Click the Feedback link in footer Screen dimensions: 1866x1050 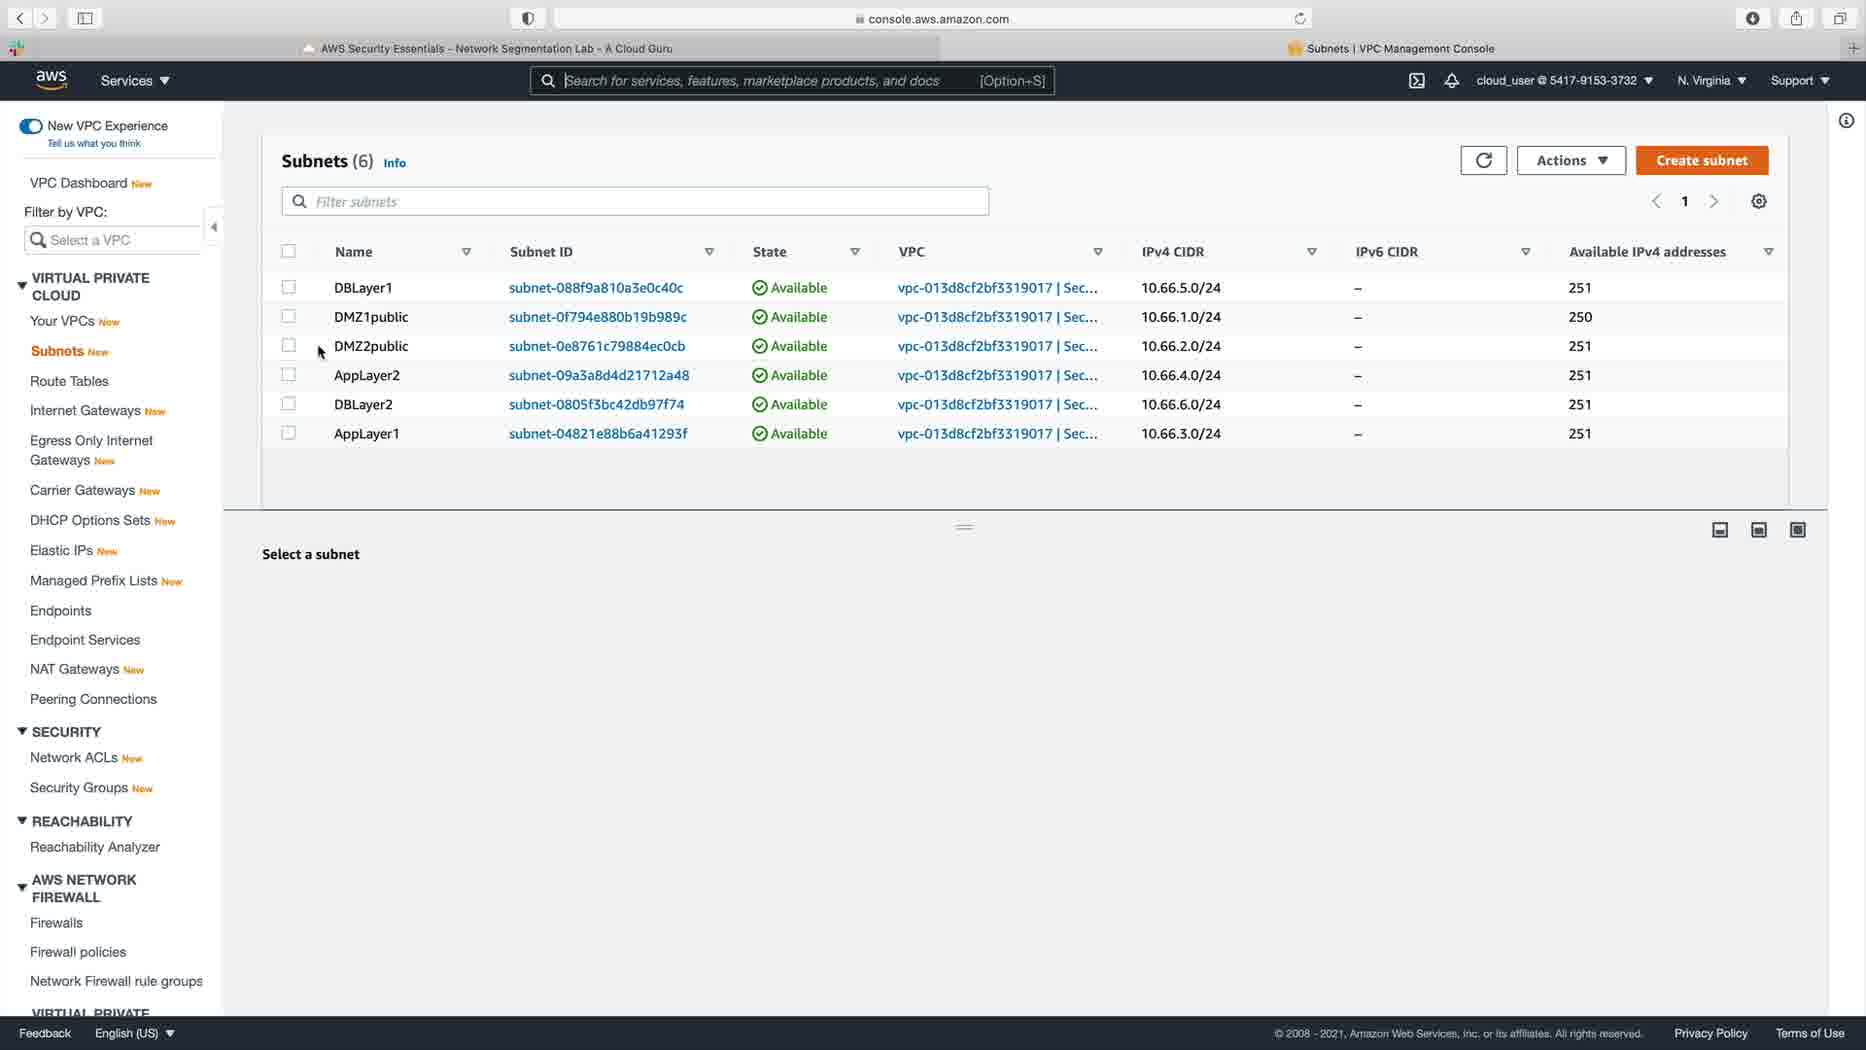coord(45,1033)
